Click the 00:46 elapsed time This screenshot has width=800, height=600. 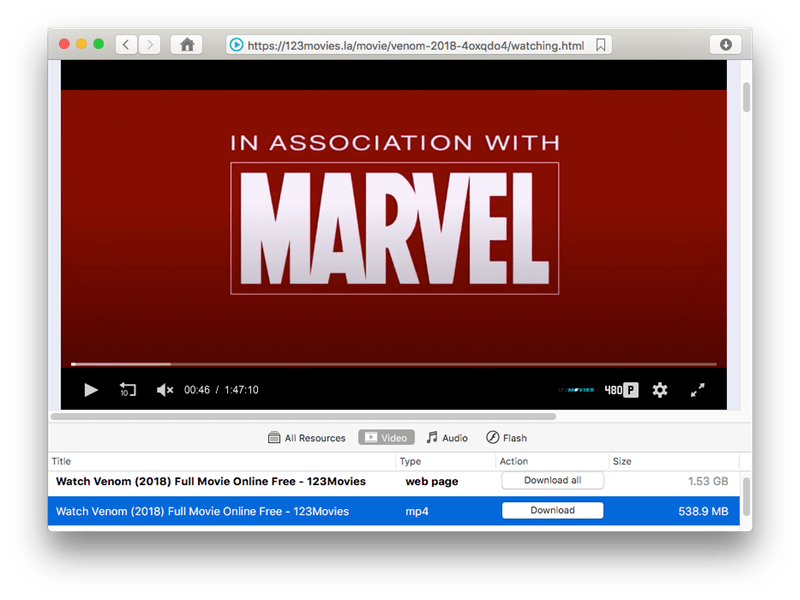[x=197, y=390]
